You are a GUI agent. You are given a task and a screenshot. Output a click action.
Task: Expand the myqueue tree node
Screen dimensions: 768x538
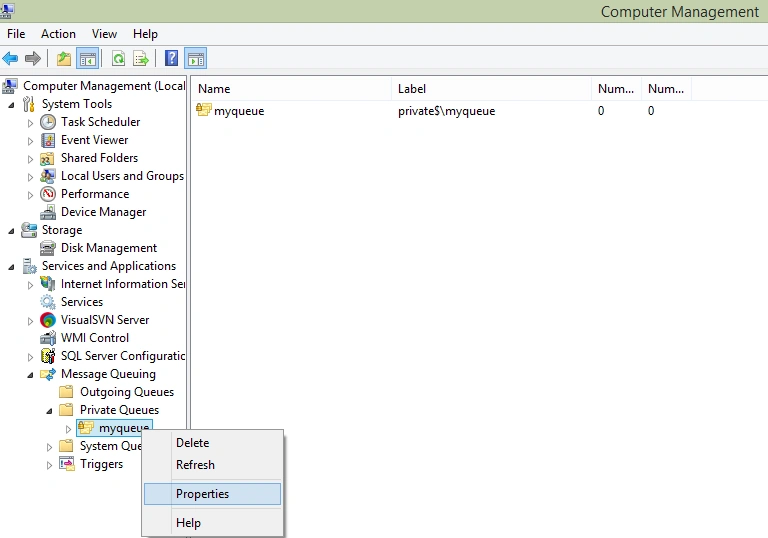(68, 429)
